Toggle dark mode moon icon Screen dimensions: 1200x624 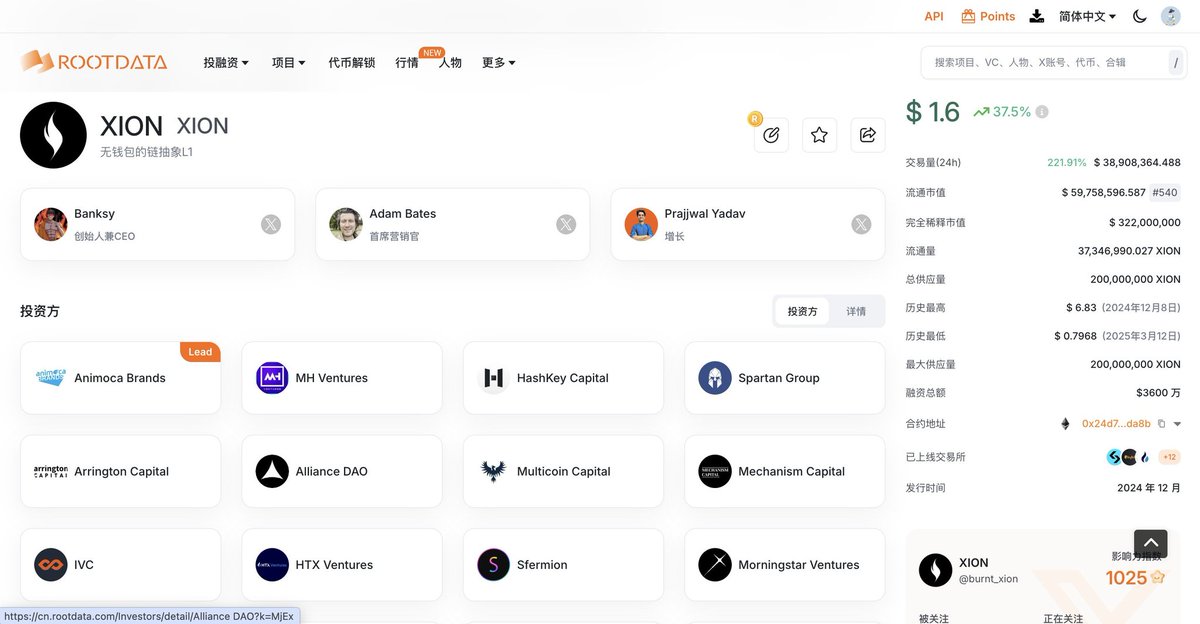(1139, 16)
